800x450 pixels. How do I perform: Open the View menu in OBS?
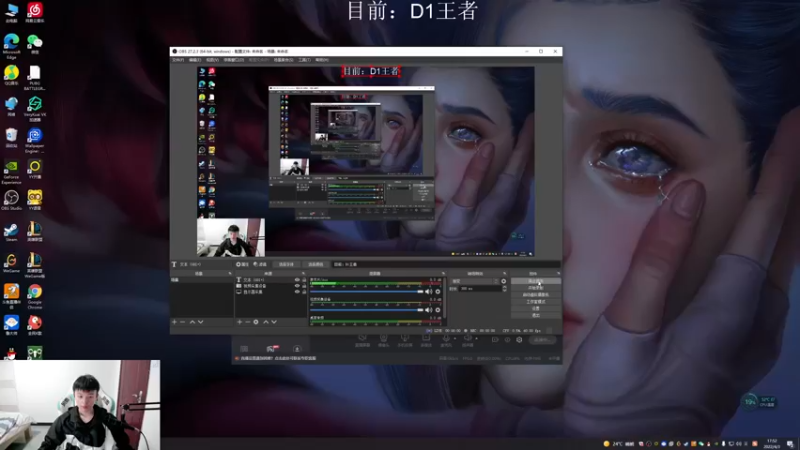212,60
